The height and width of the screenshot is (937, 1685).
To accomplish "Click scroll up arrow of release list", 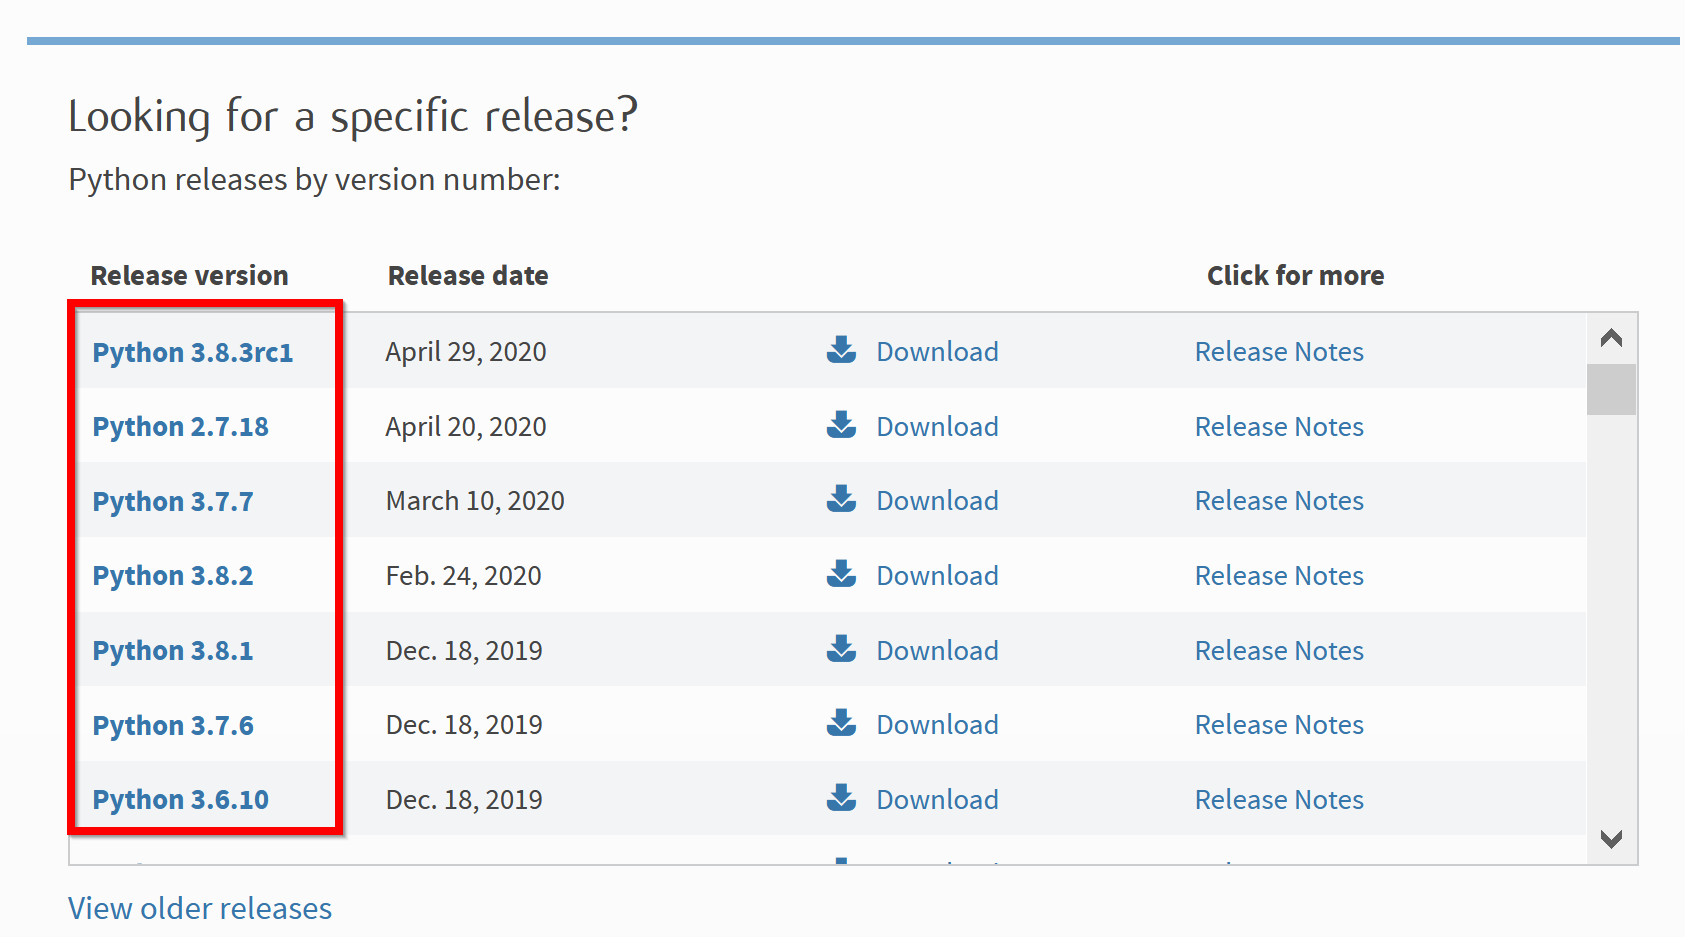I will (x=1611, y=338).
